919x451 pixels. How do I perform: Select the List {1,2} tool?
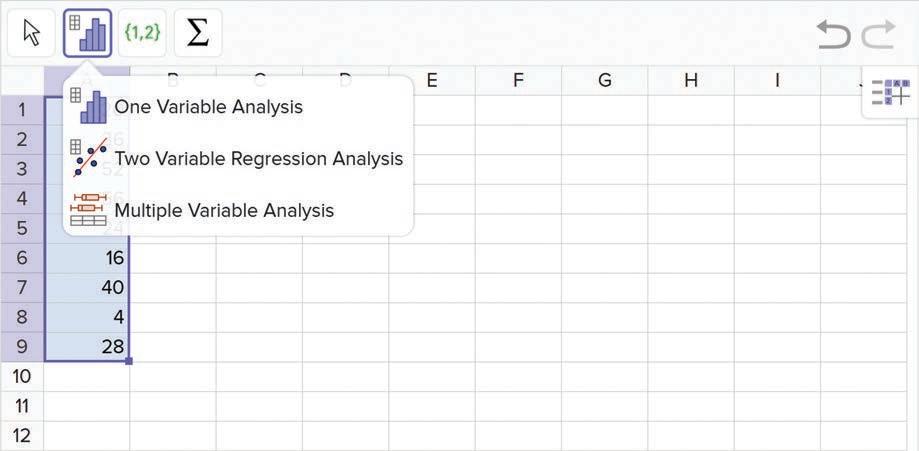(x=142, y=34)
